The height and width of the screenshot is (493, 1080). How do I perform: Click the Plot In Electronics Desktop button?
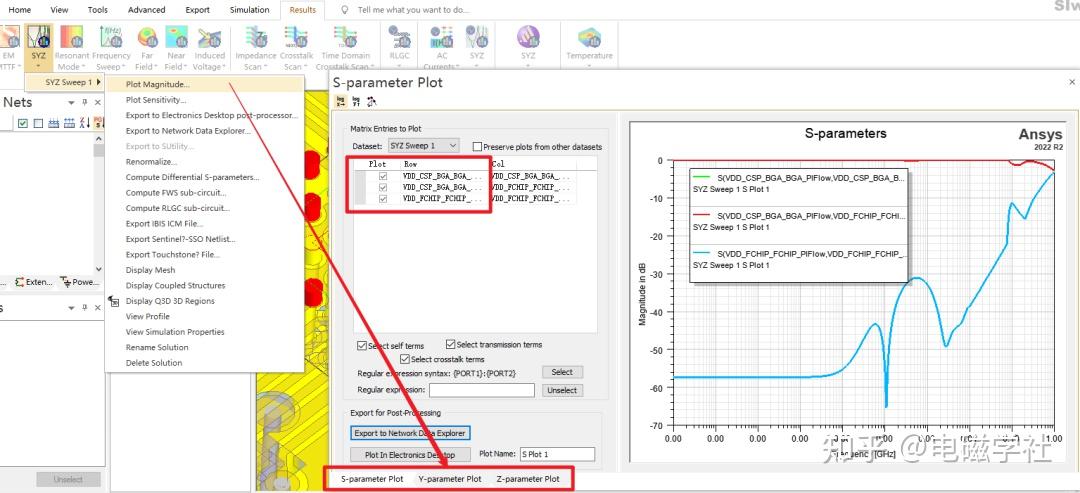click(x=410, y=454)
